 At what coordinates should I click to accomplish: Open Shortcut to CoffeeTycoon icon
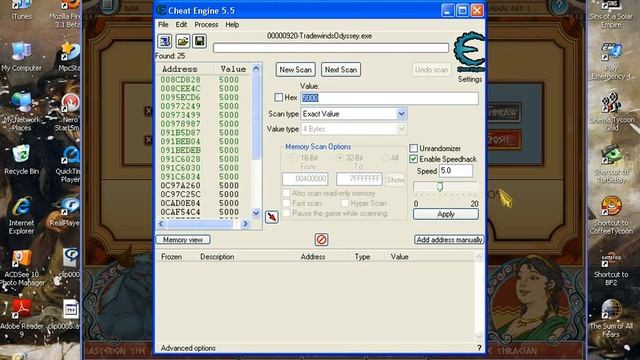[x=611, y=216]
